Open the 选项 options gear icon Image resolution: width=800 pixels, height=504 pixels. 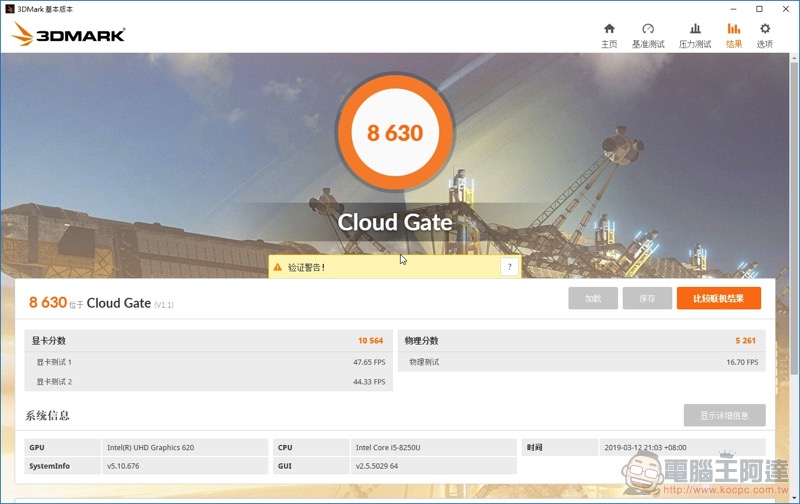pyautogui.click(x=765, y=29)
